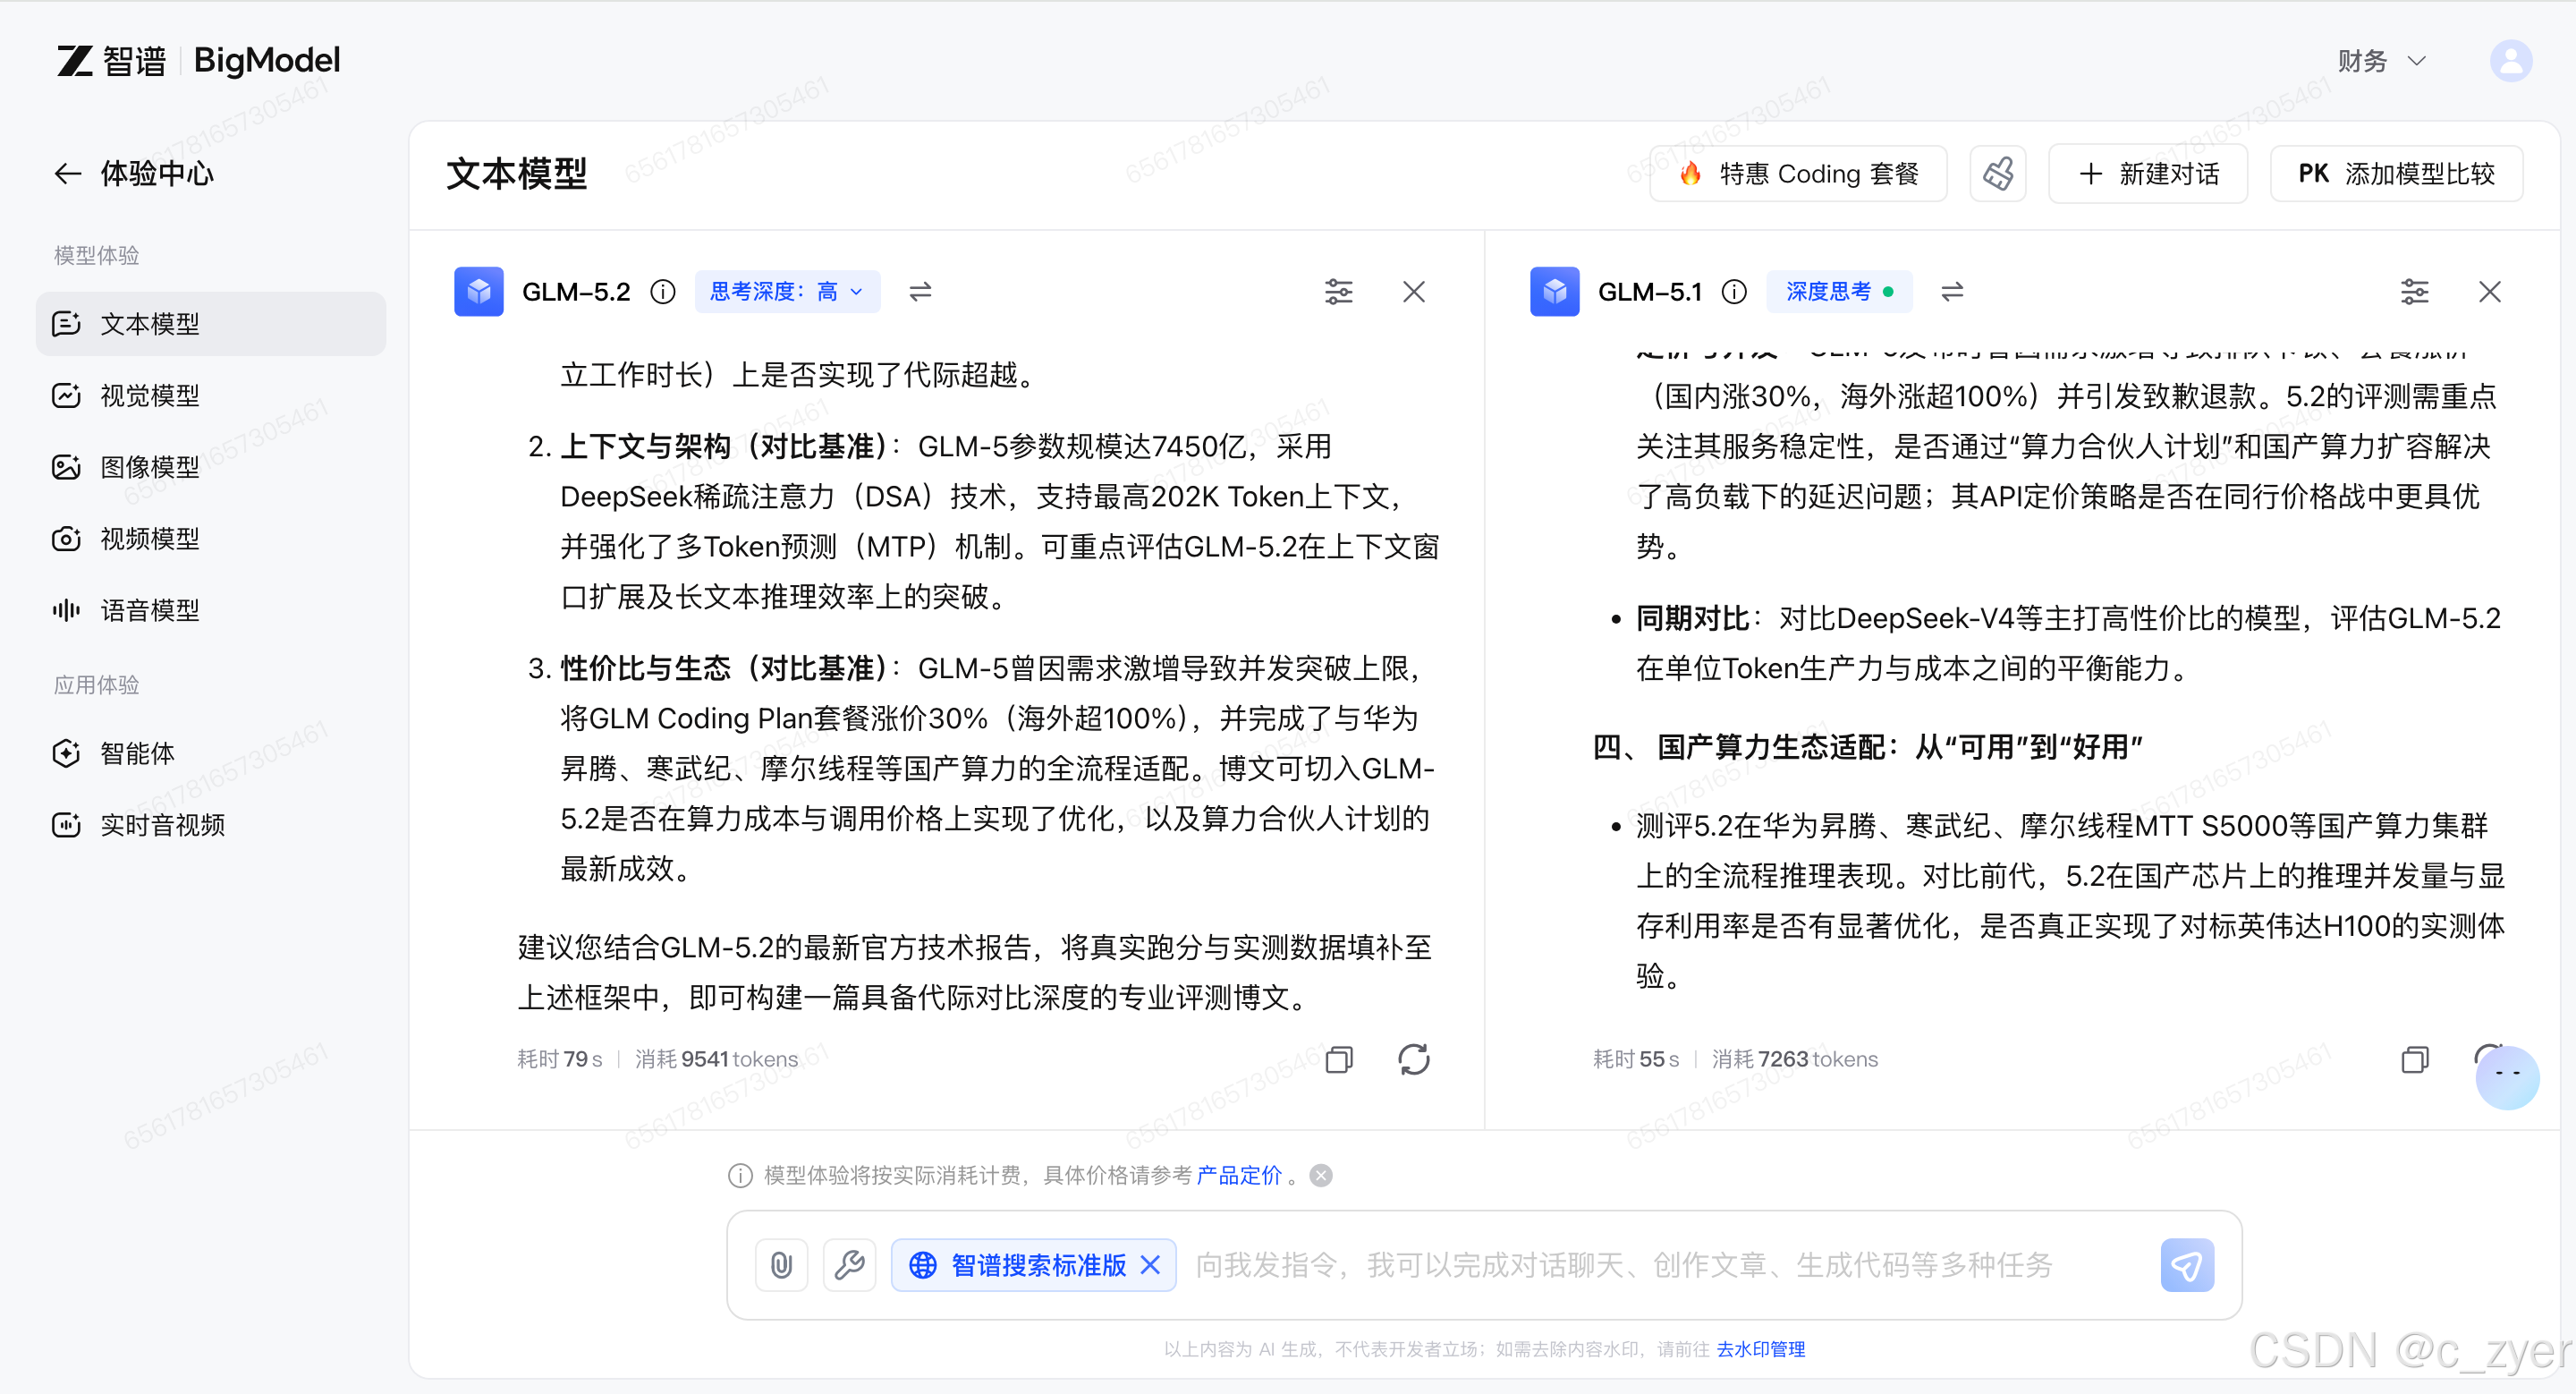Switch model using GLM-5.1 swap icon
2576x1394 pixels.
coord(1952,291)
